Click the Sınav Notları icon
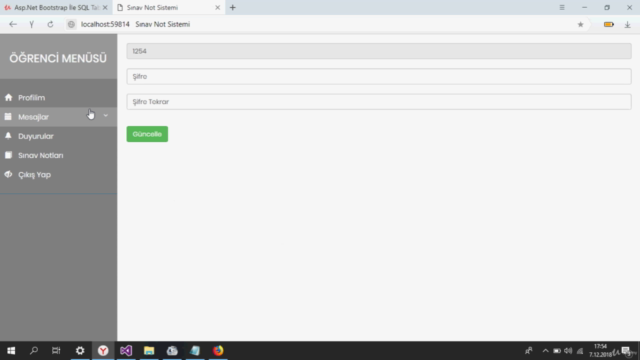 8,155
